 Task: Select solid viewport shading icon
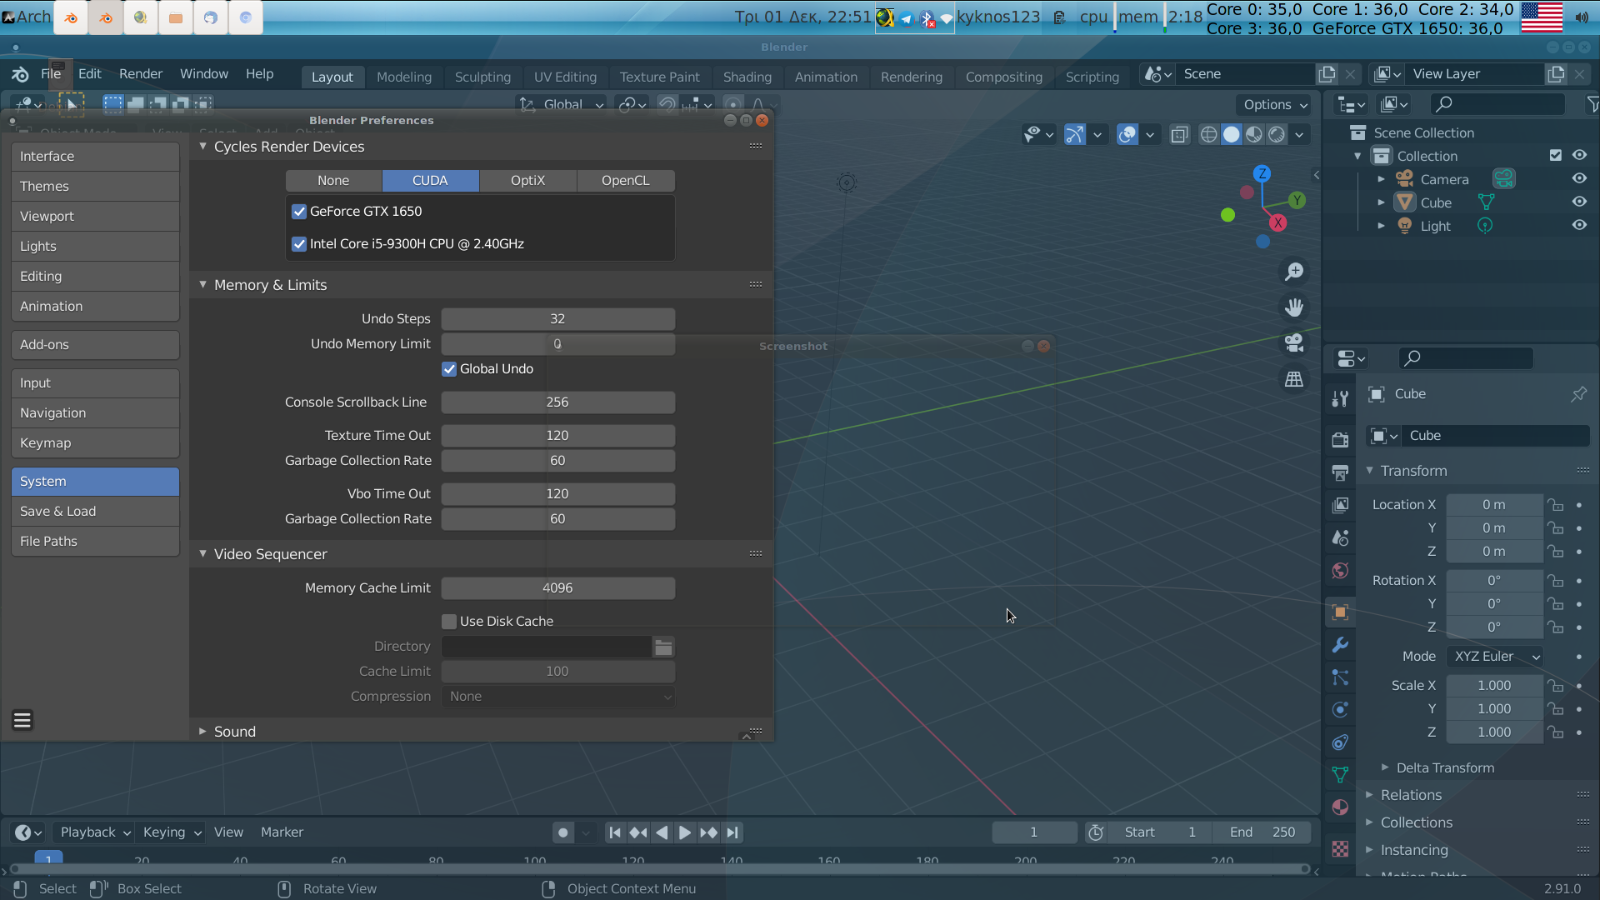coord(1231,134)
